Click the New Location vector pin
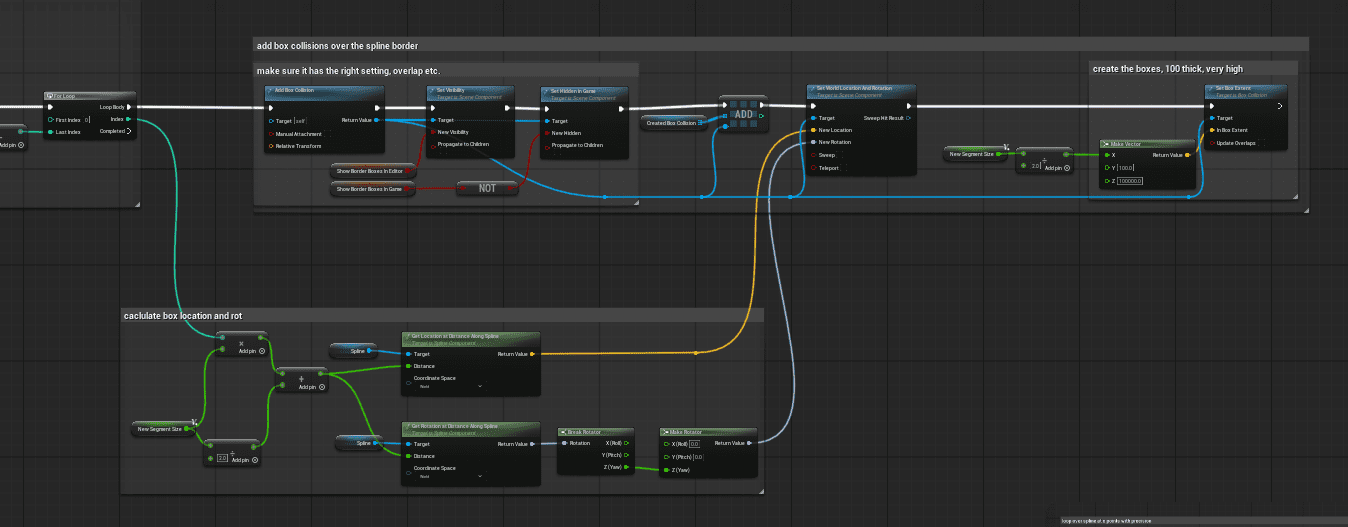The height and width of the screenshot is (527, 1348). (x=812, y=130)
